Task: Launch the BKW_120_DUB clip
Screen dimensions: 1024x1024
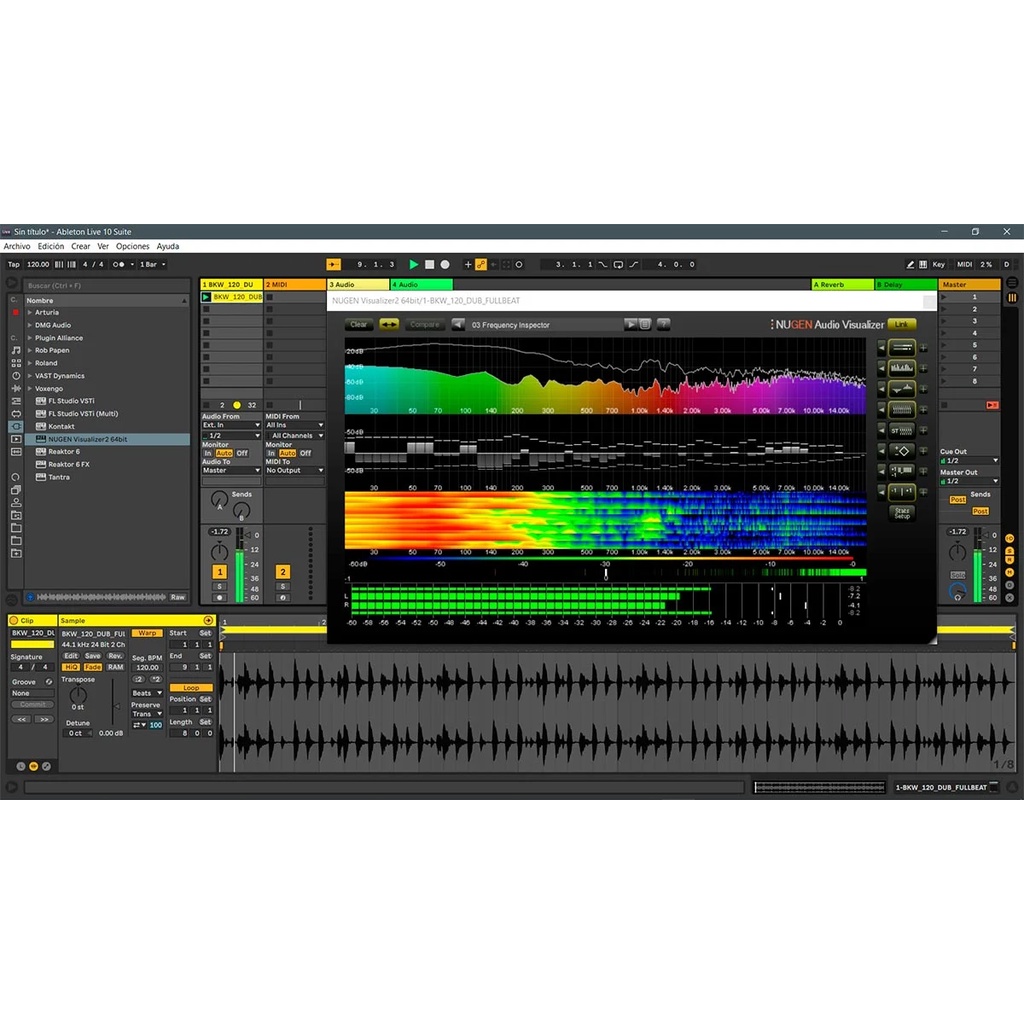Action: pos(206,297)
